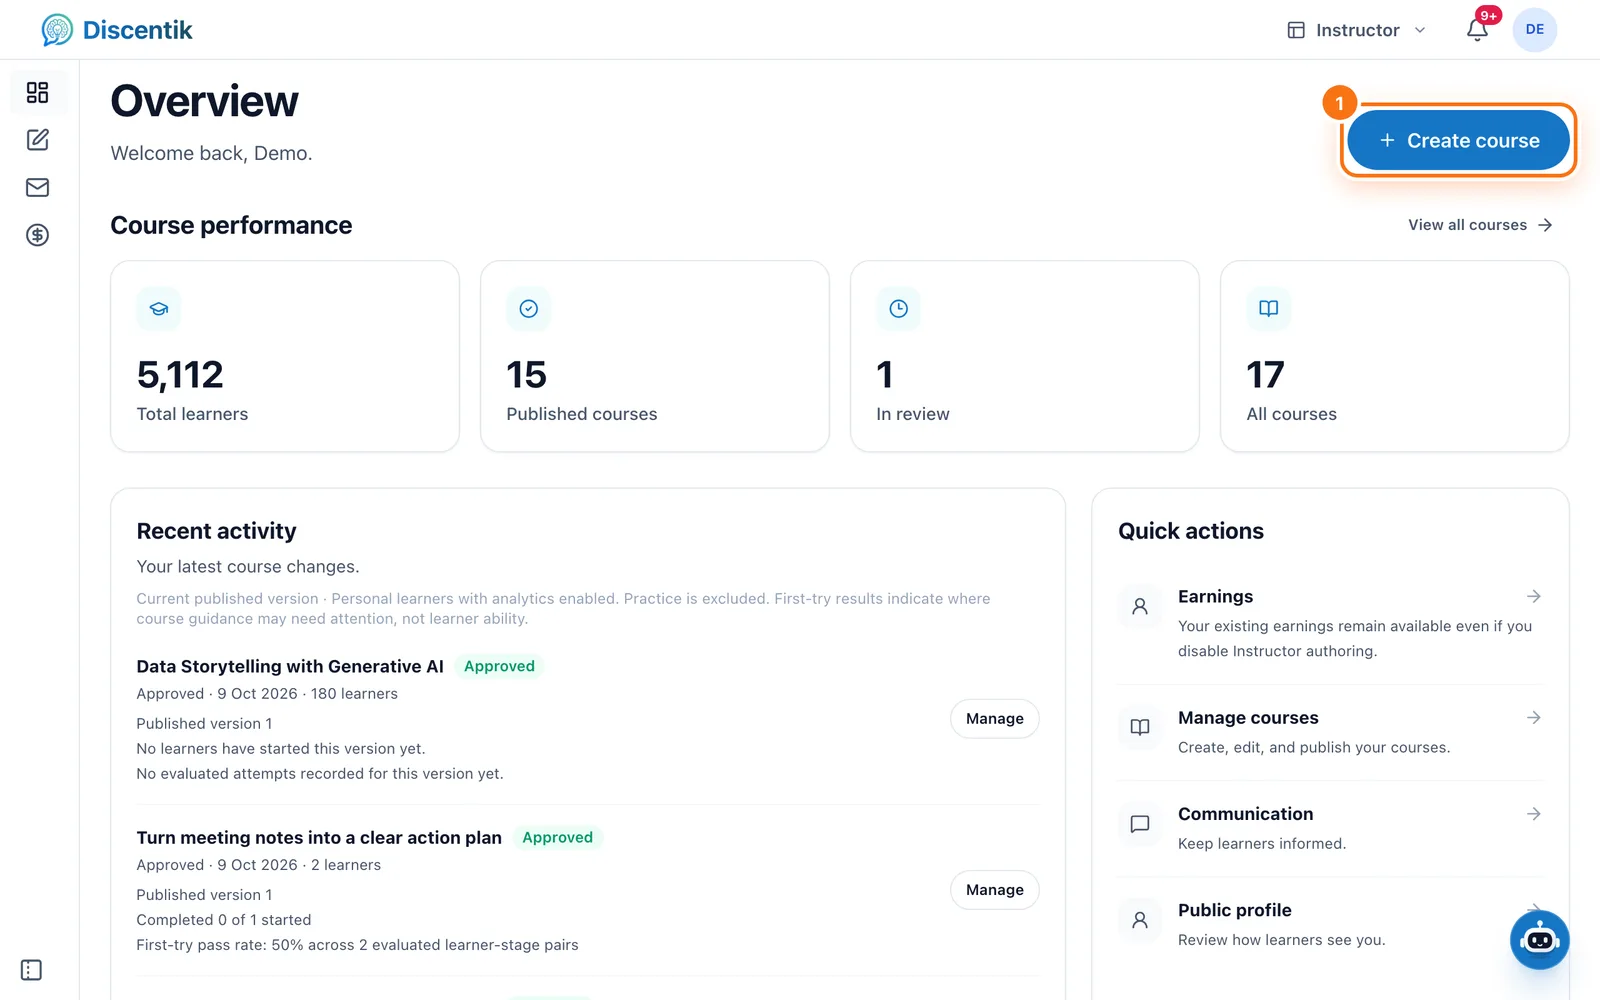This screenshot has height=1000, width=1600.
Task: Open the Earnings quick action
Action: (1330, 624)
